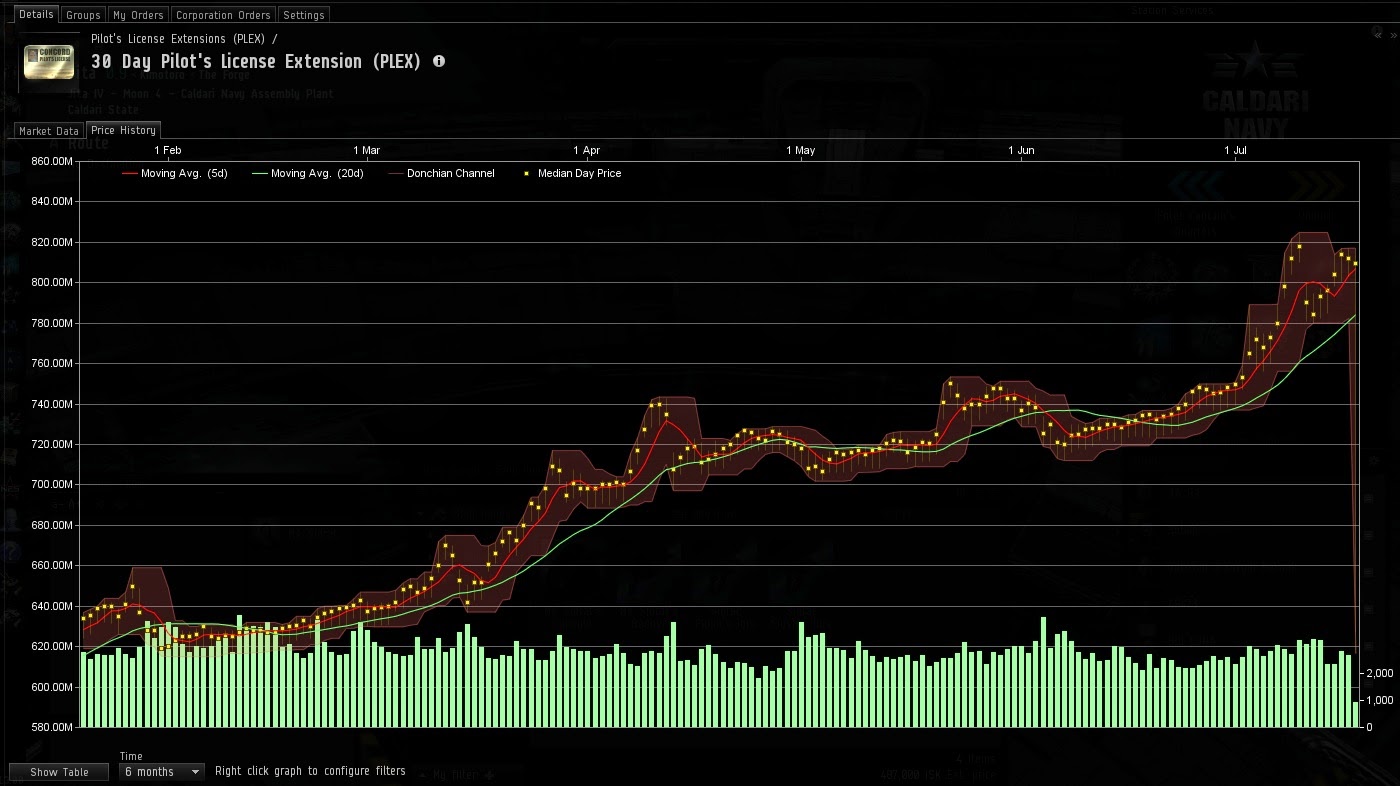The width and height of the screenshot is (1400, 786).
Task: Click the 'Right click graph to configure filters' hint
Action: [x=310, y=771]
